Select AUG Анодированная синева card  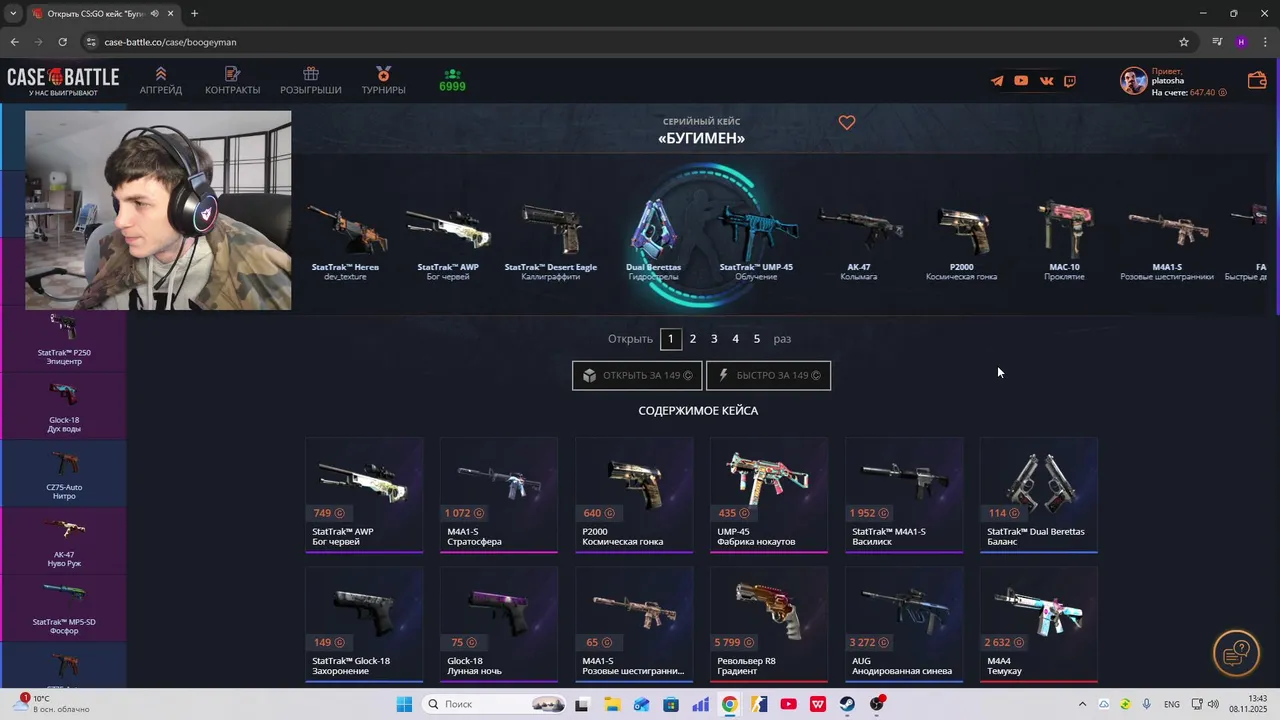coord(904,625)
